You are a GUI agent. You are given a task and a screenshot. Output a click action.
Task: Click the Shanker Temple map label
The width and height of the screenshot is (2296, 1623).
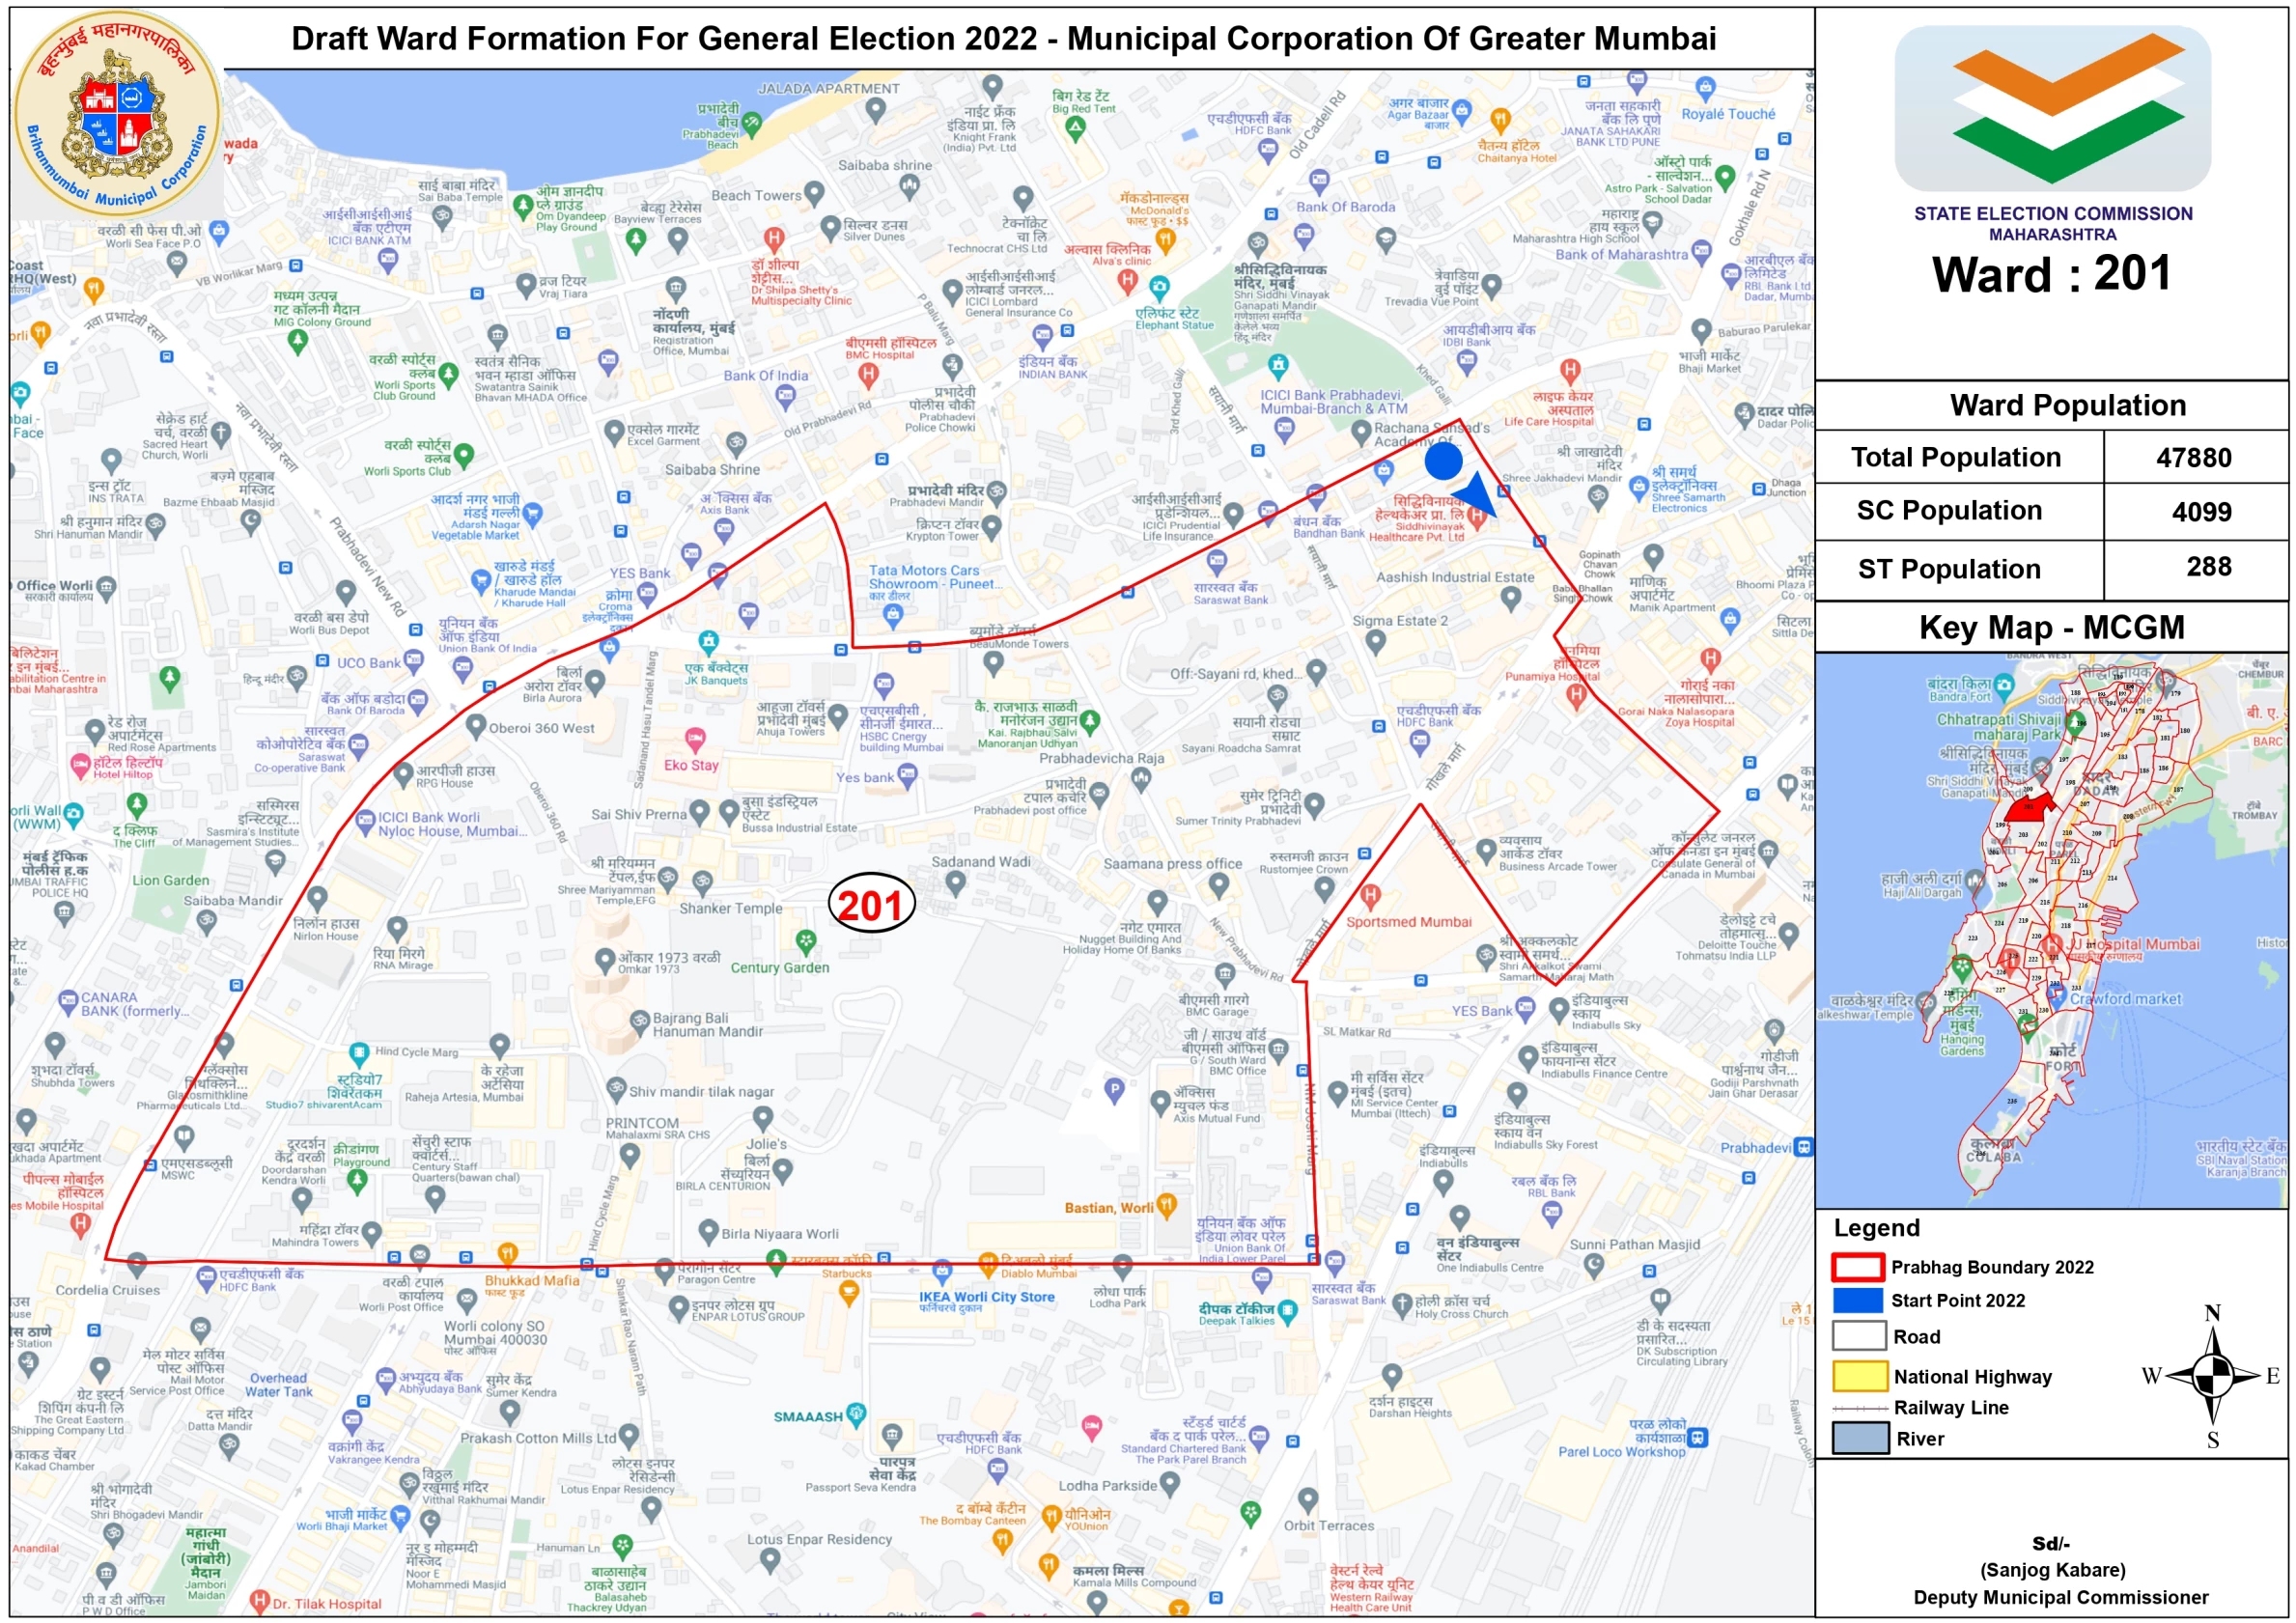tap(730, 908)
